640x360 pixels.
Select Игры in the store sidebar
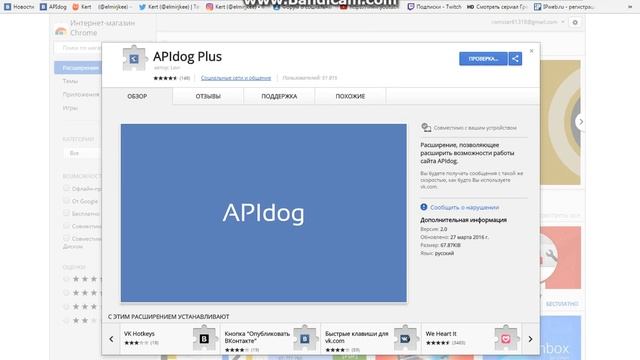70,108
